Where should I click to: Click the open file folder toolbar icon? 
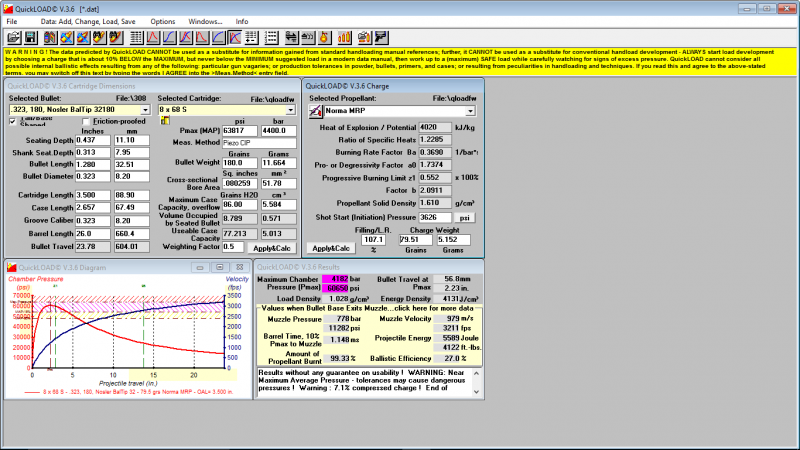(14, 37)
